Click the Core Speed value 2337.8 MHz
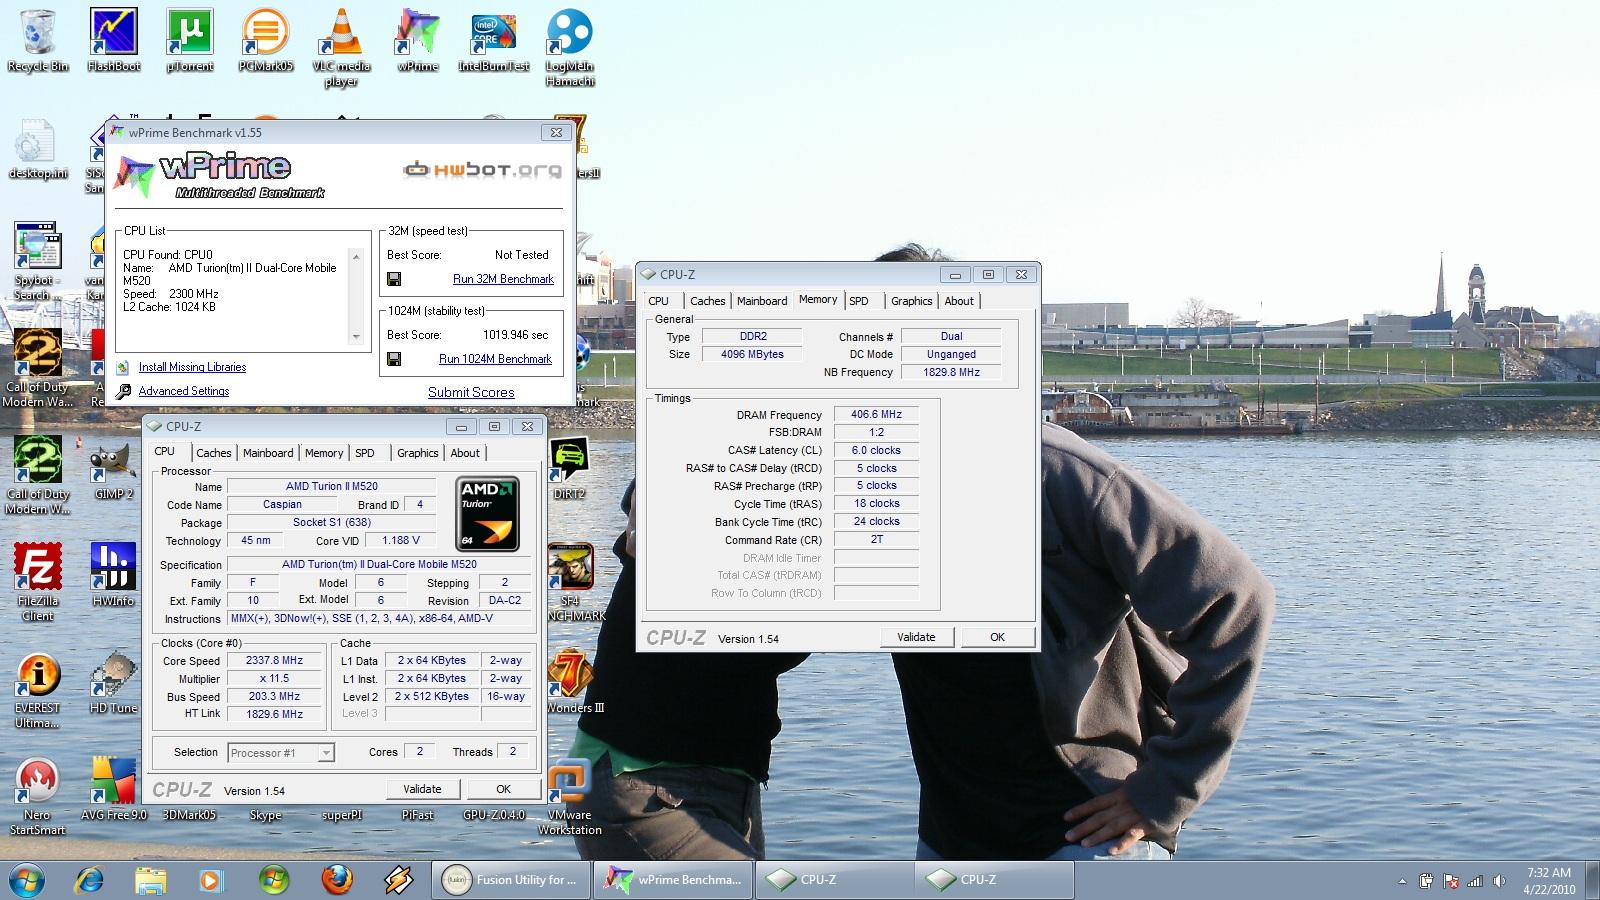This screenshot has width=1600, height=900. pos(274,661)
